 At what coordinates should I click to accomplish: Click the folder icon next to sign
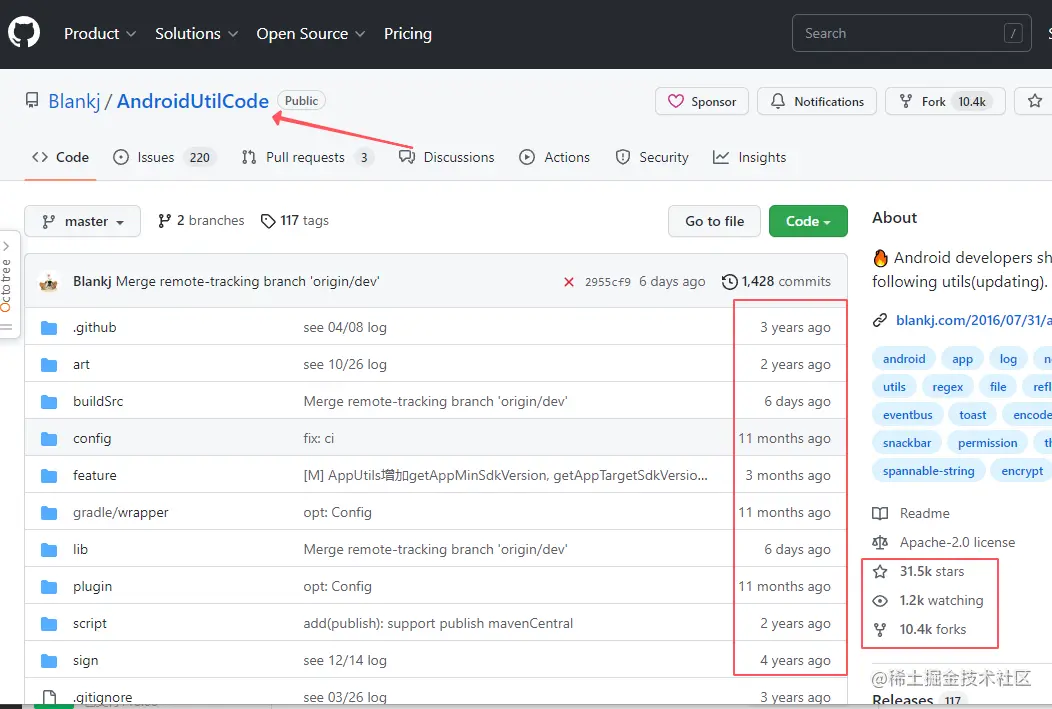[49, 661]
